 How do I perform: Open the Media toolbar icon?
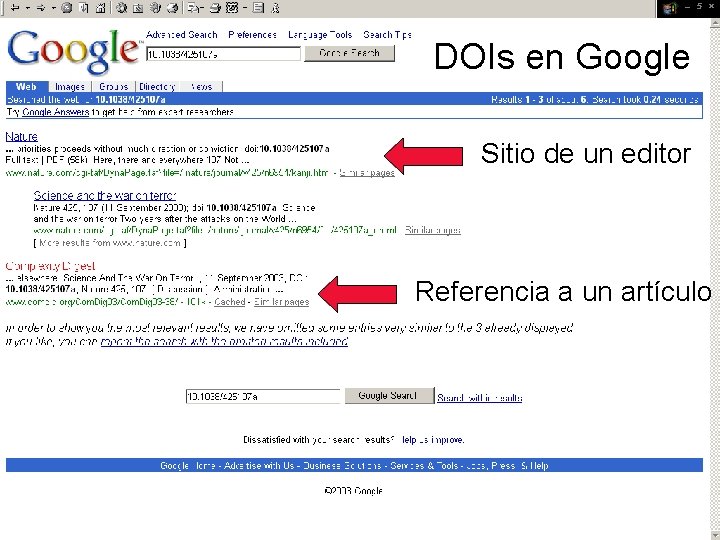tap(156, 8)
